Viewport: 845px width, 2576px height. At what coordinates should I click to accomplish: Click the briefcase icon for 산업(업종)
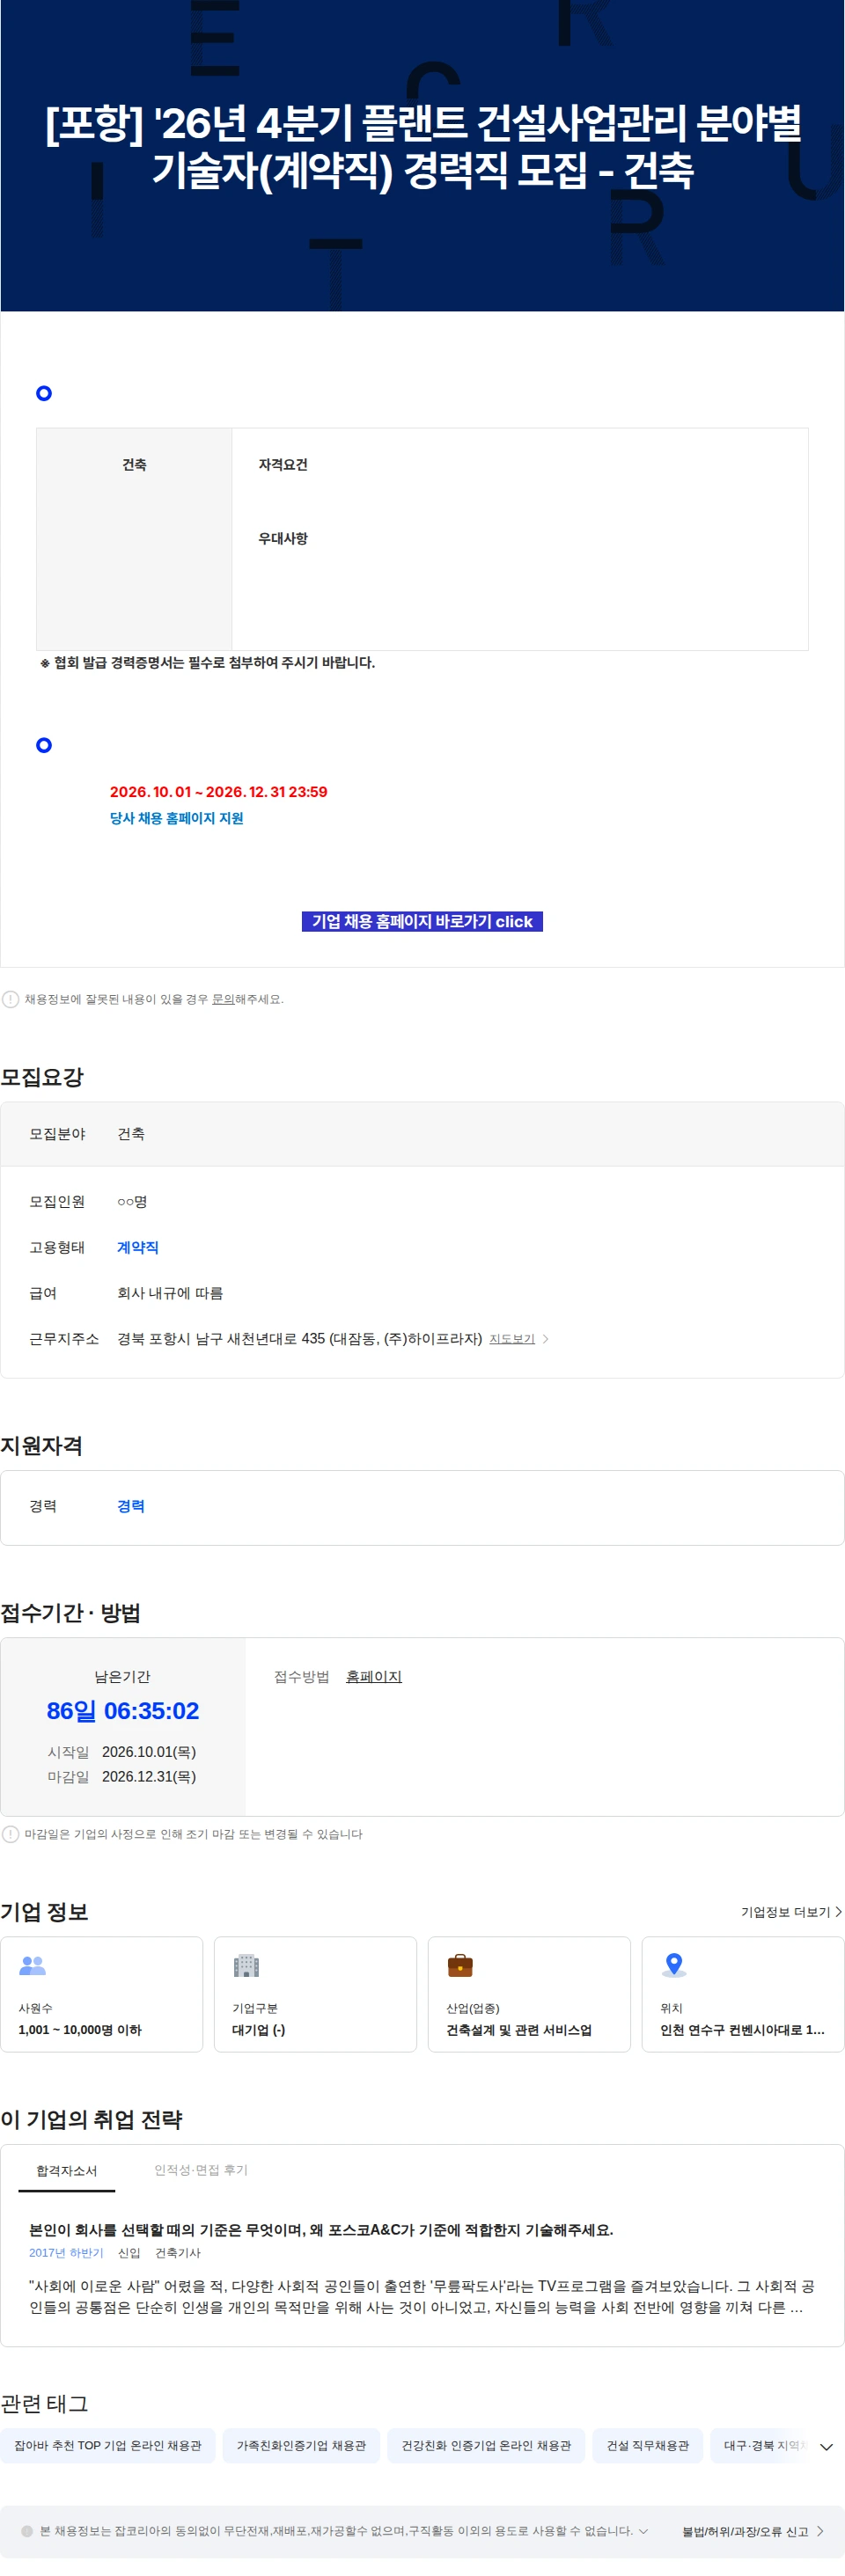click(x=460, y=1965)
